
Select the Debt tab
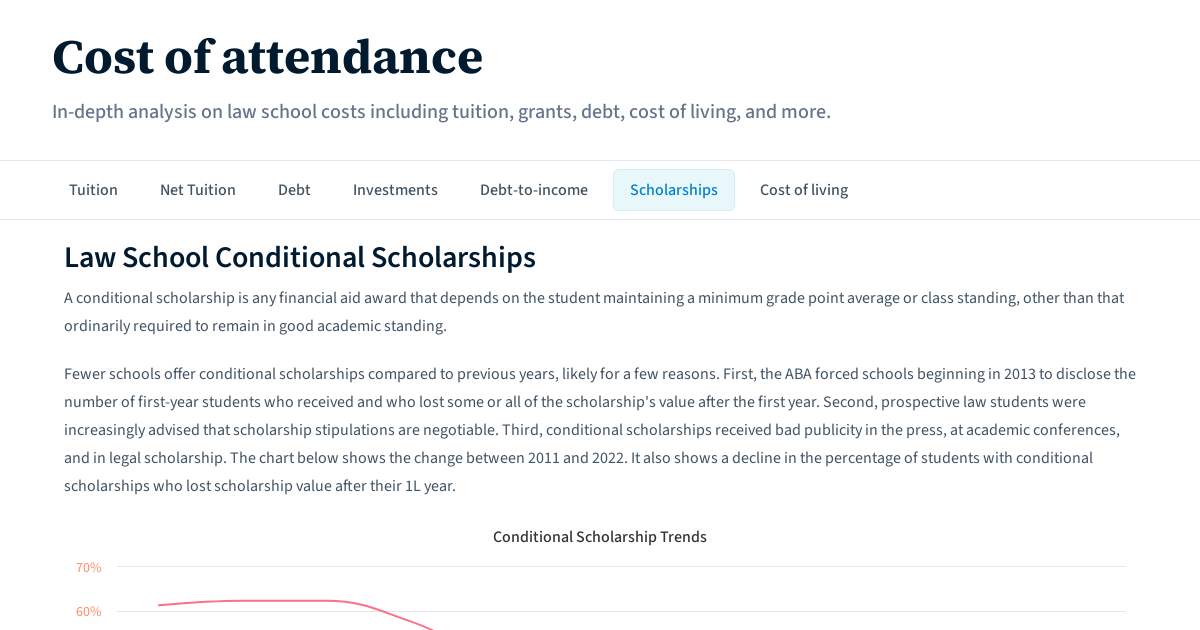click(x=294, y=190)
